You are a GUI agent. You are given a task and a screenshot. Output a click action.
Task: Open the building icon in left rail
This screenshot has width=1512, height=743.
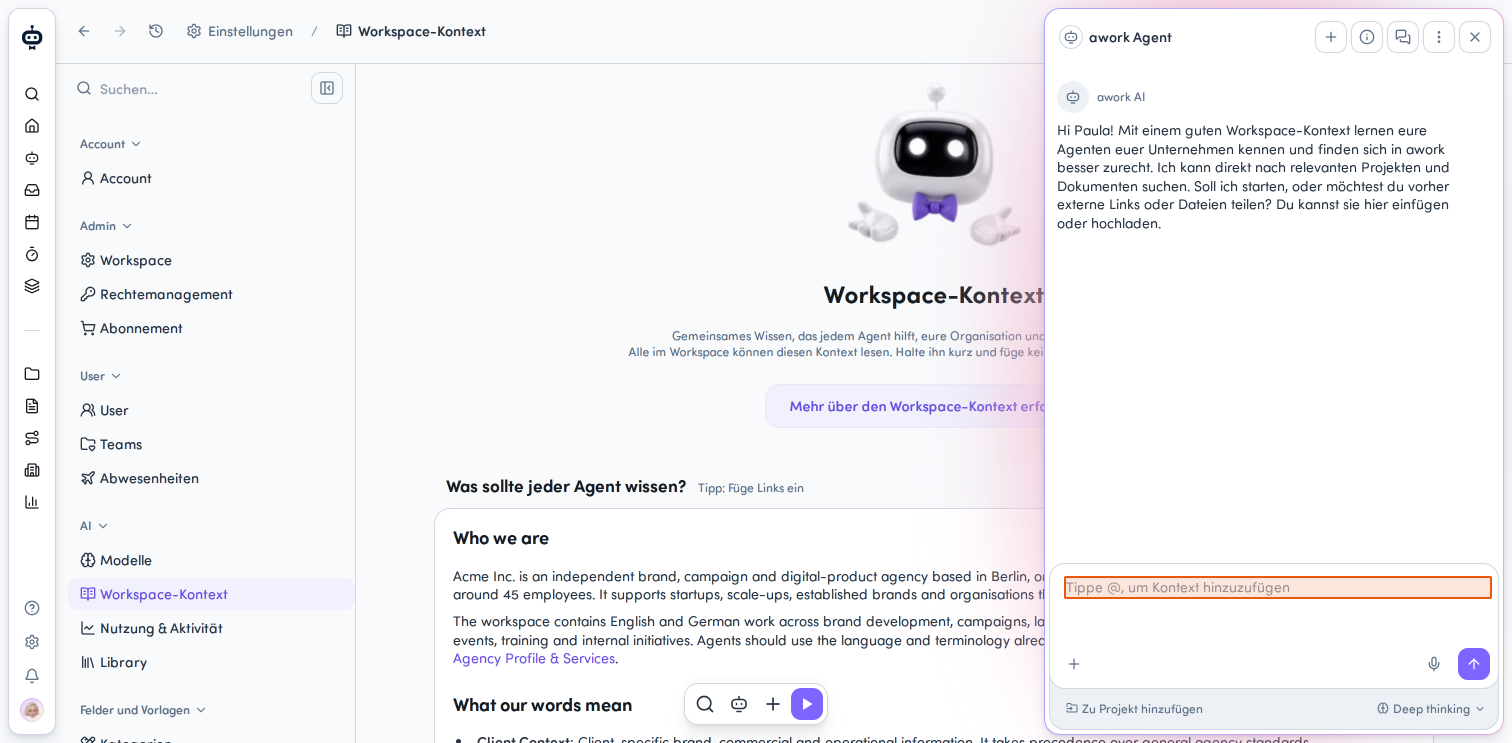(x=32, y=470)
